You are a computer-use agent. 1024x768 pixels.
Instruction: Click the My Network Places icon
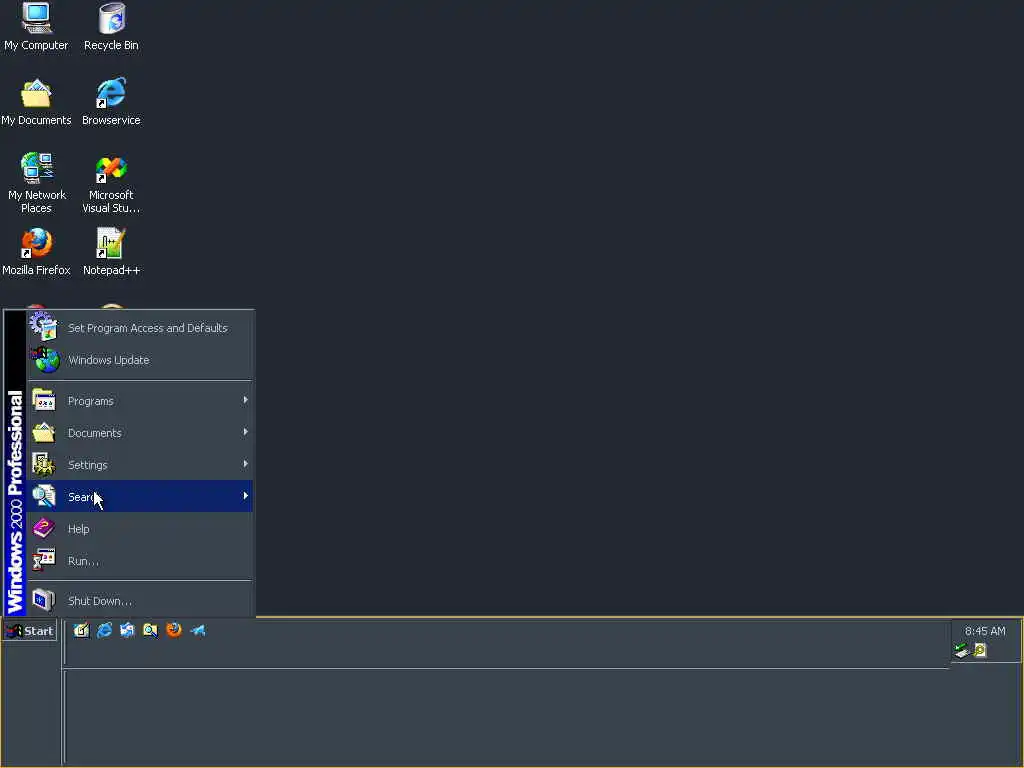[x=37, y=183]
